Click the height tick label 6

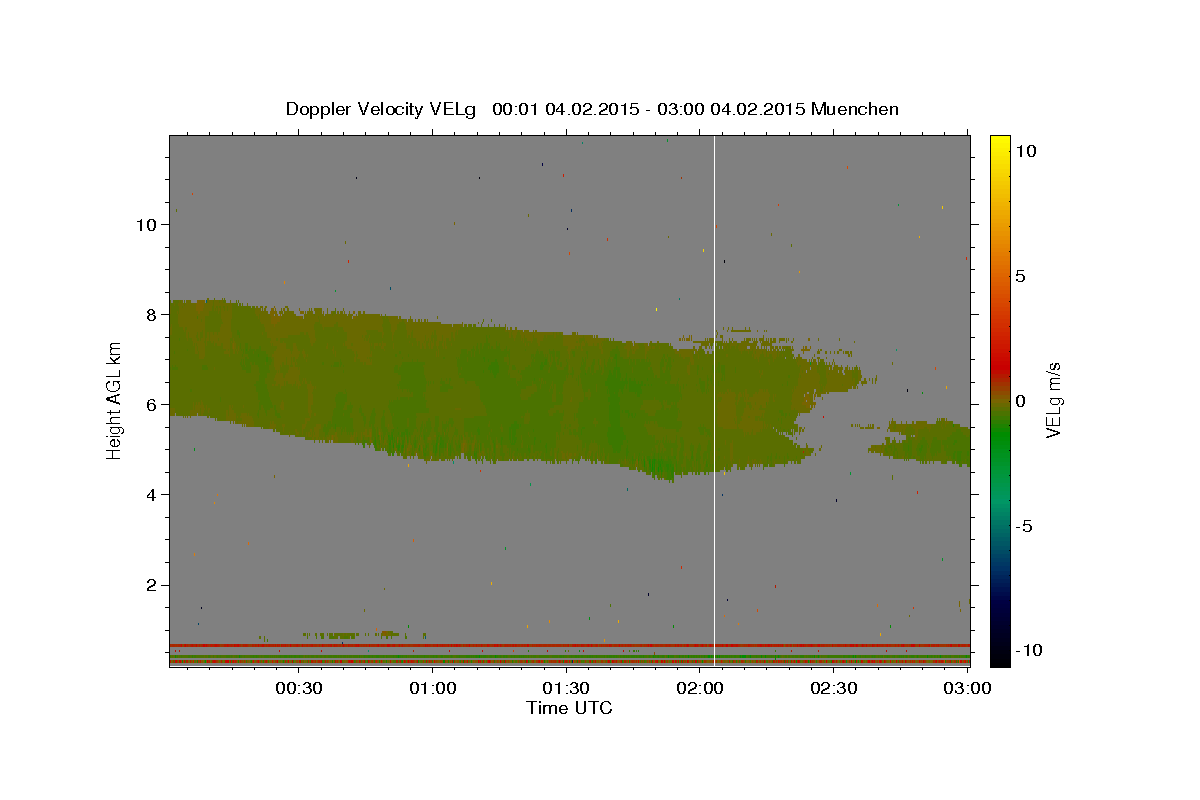(x=153, y=405)
